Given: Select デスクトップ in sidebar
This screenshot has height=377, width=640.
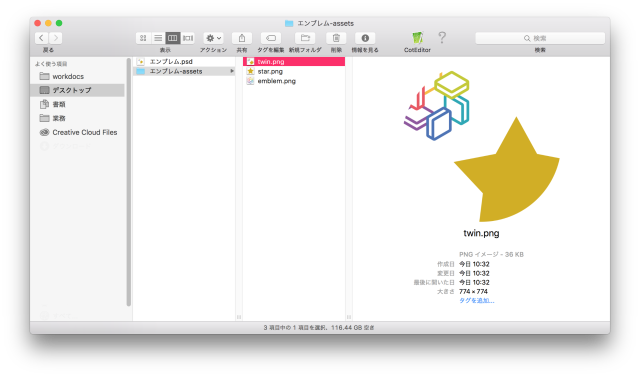Looking at the screenshot, I should point(78,90).
